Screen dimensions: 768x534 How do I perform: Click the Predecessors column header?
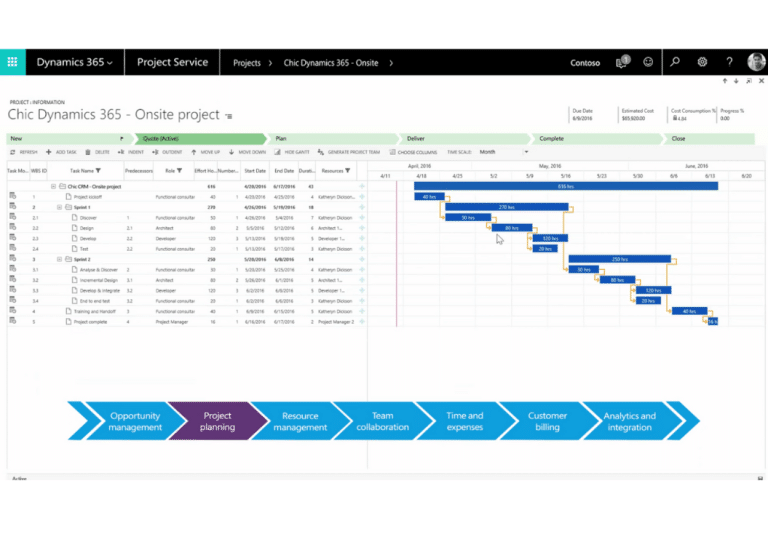pos(139,170)
